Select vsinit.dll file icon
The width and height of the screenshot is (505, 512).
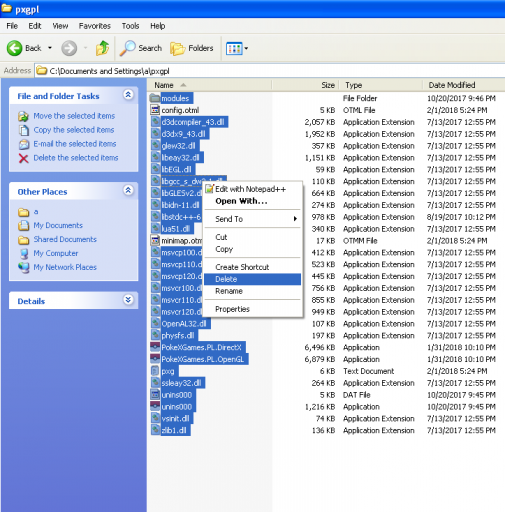(x=155, y=418)
